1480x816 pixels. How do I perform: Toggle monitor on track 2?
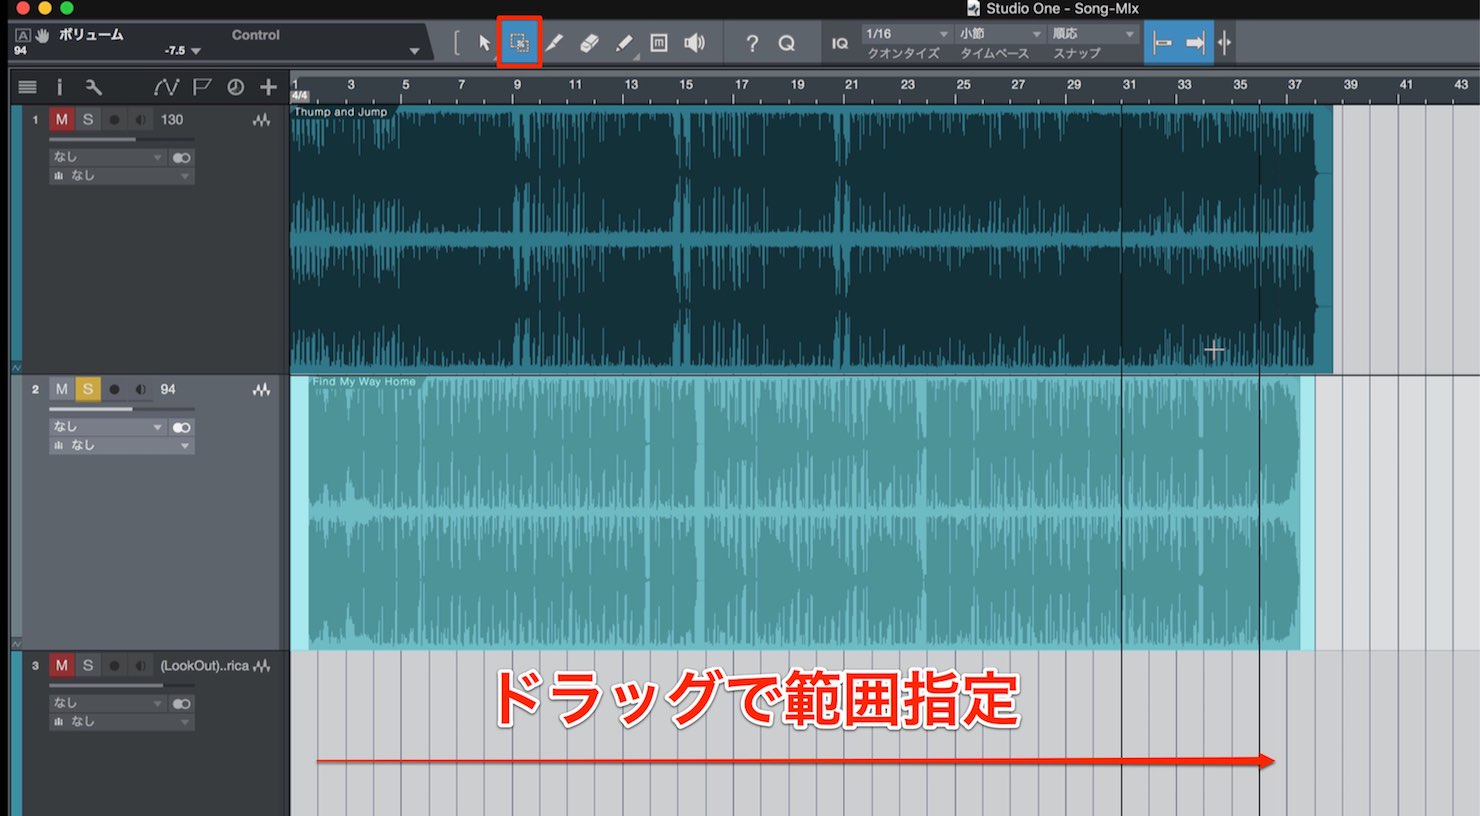point(140,390)
